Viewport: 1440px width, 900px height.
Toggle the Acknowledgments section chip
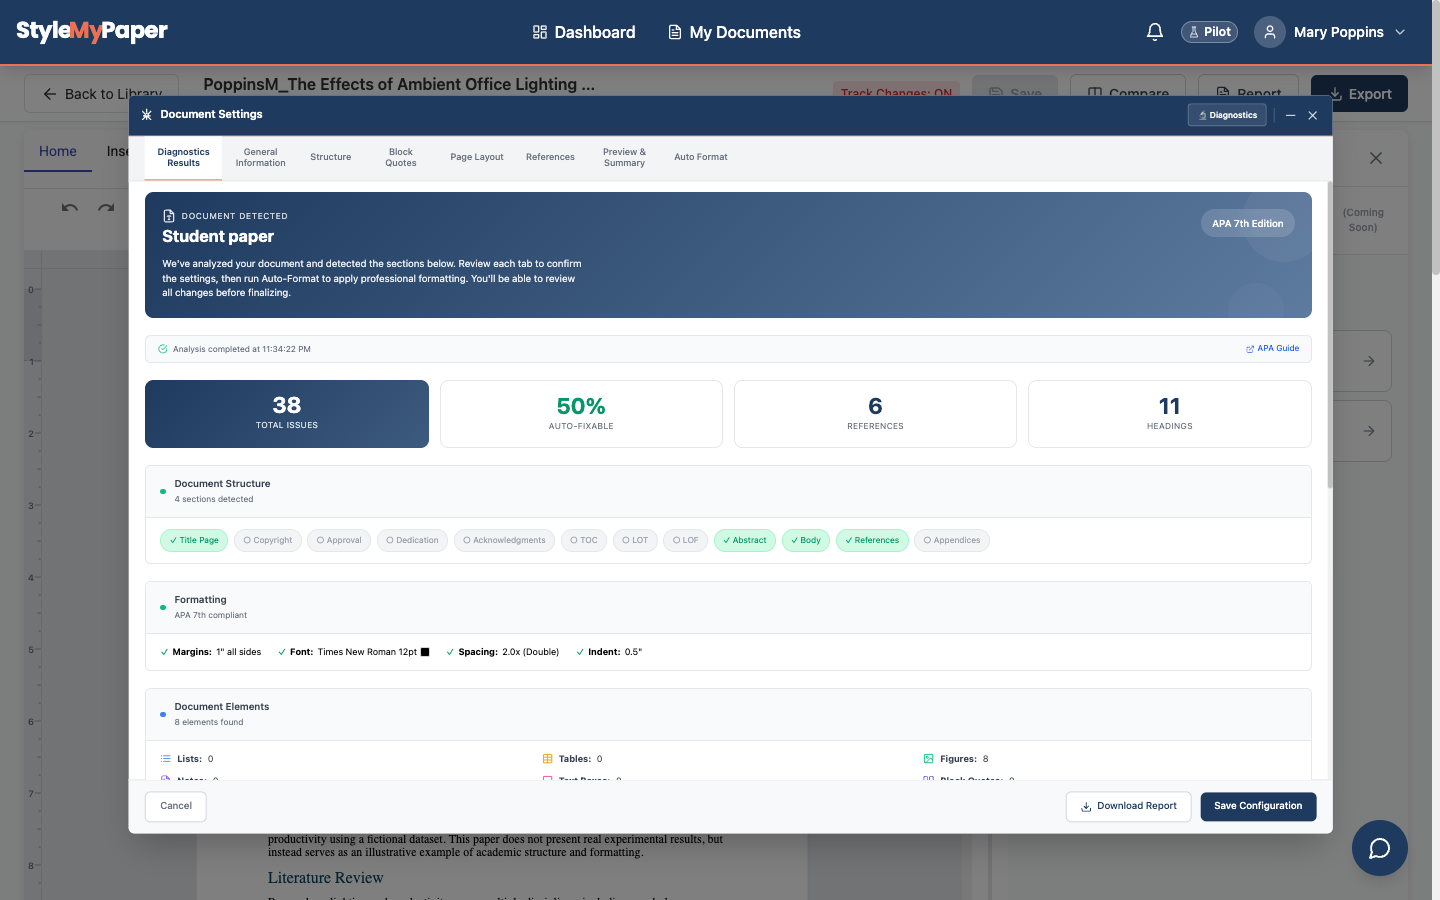pyautogui.click(x=504, y=540)
